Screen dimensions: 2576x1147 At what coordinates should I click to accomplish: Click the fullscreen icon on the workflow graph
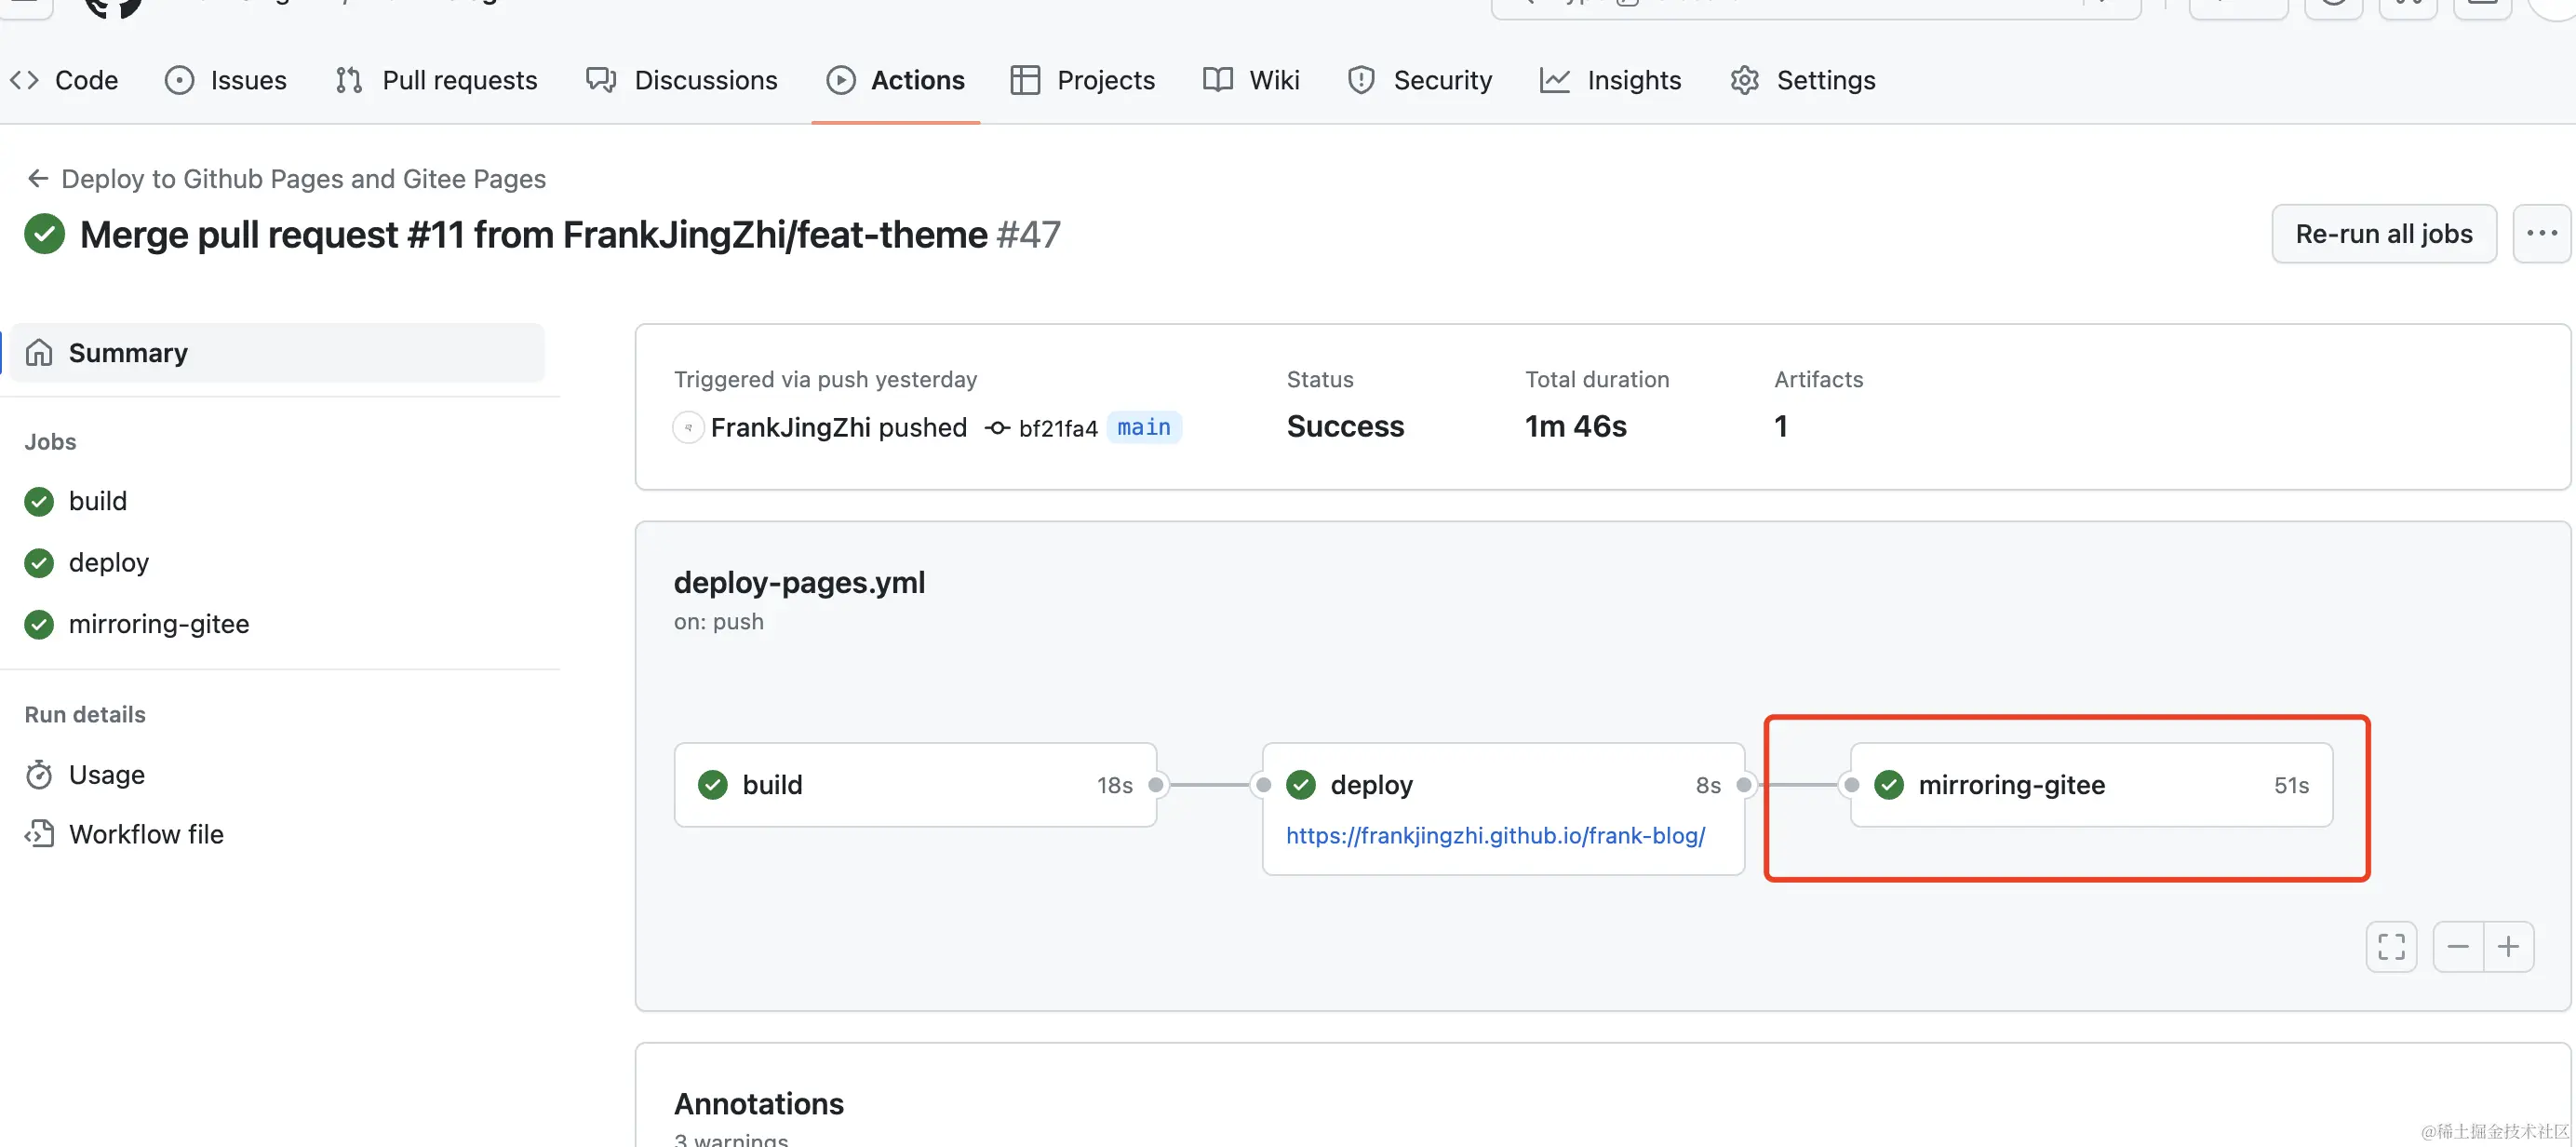coord(2391,946)
